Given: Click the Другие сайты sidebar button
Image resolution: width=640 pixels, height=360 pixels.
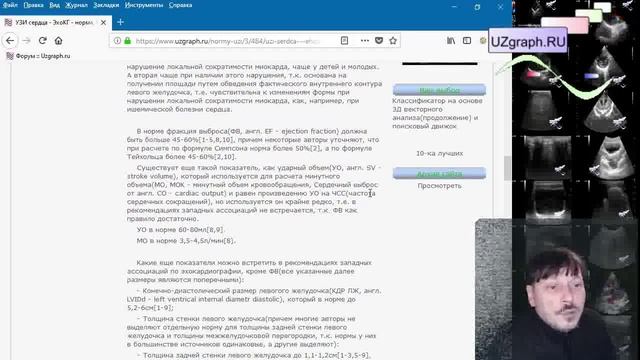Looking at the screenshot, I should (439, 173).
